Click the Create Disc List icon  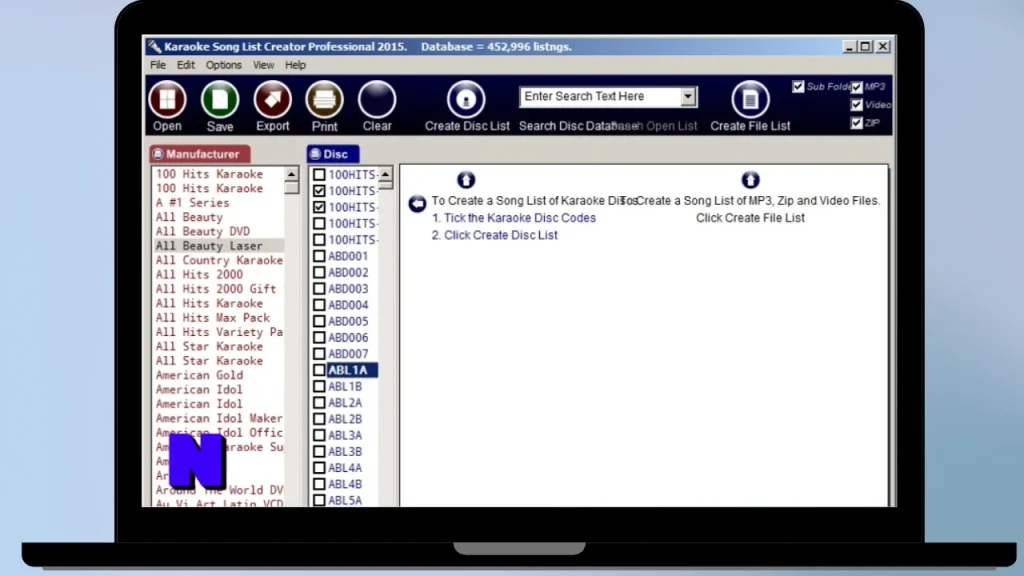point(466,99)
